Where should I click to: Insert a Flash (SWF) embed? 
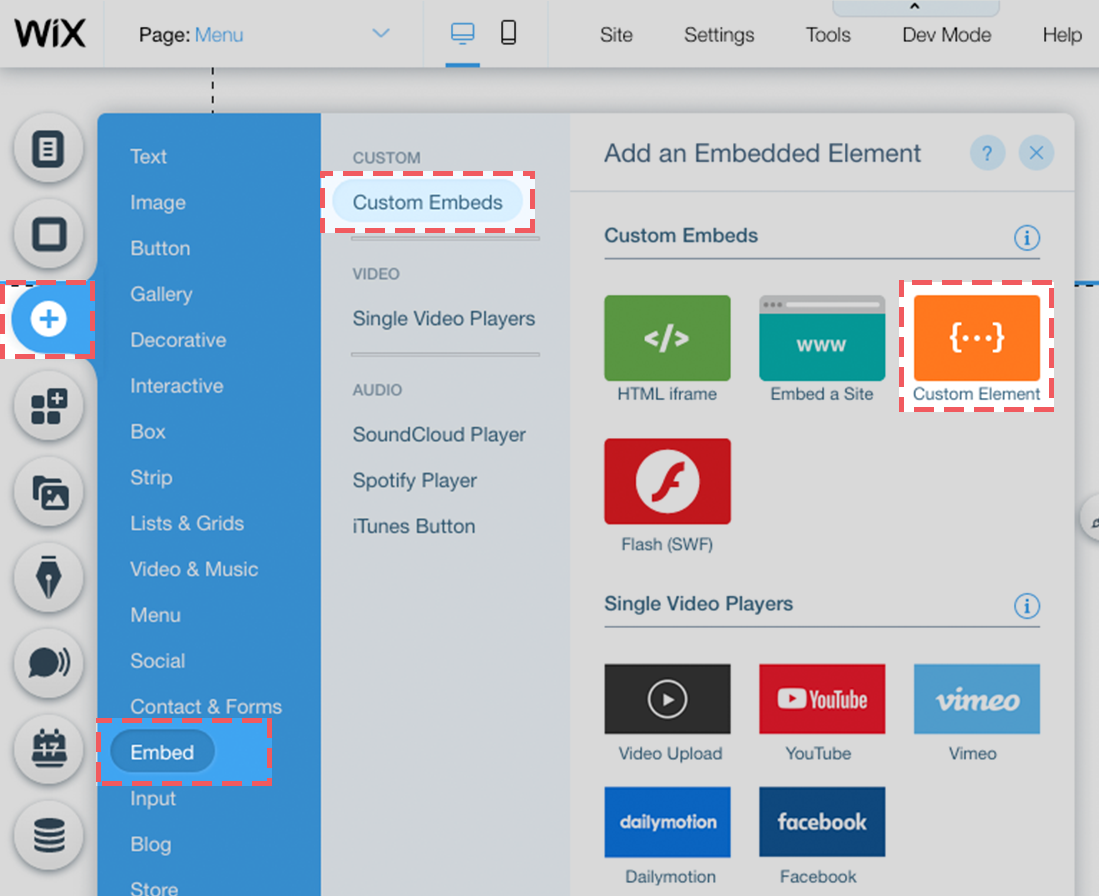point(667,481)
